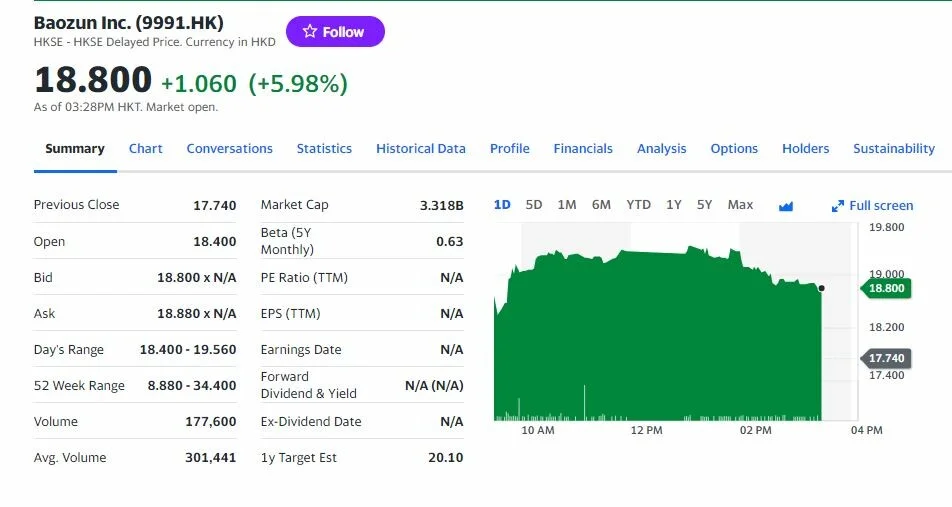The image size is (952, 507).
Task: Select the 6M chart range
Action: tap(601, 205)
